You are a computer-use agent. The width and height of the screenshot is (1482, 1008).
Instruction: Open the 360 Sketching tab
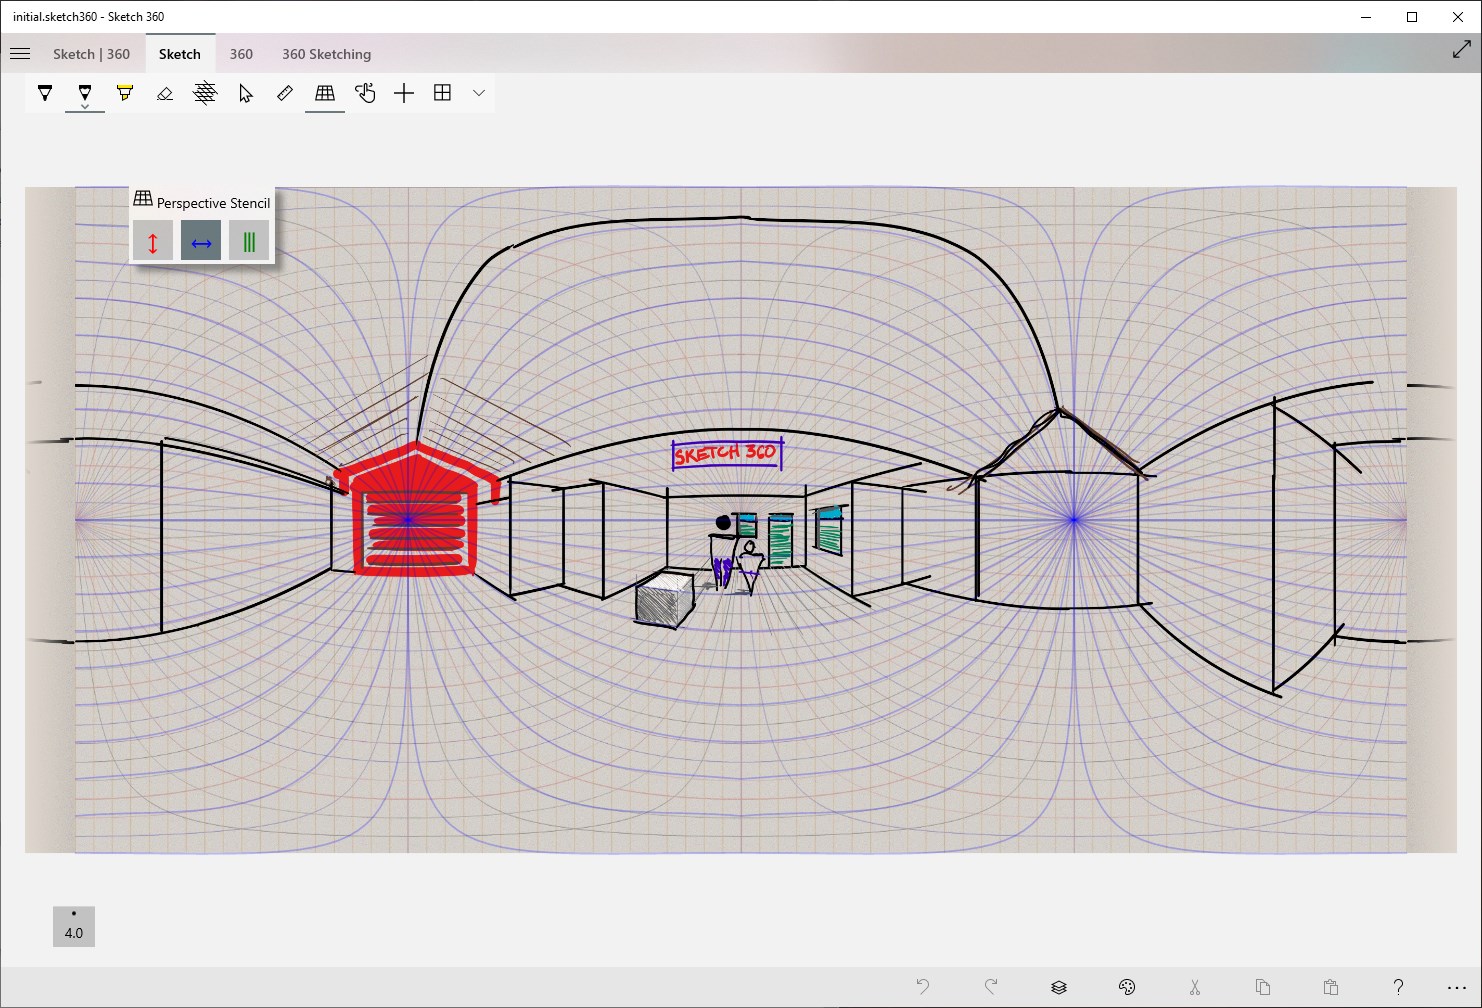(326, 53)
